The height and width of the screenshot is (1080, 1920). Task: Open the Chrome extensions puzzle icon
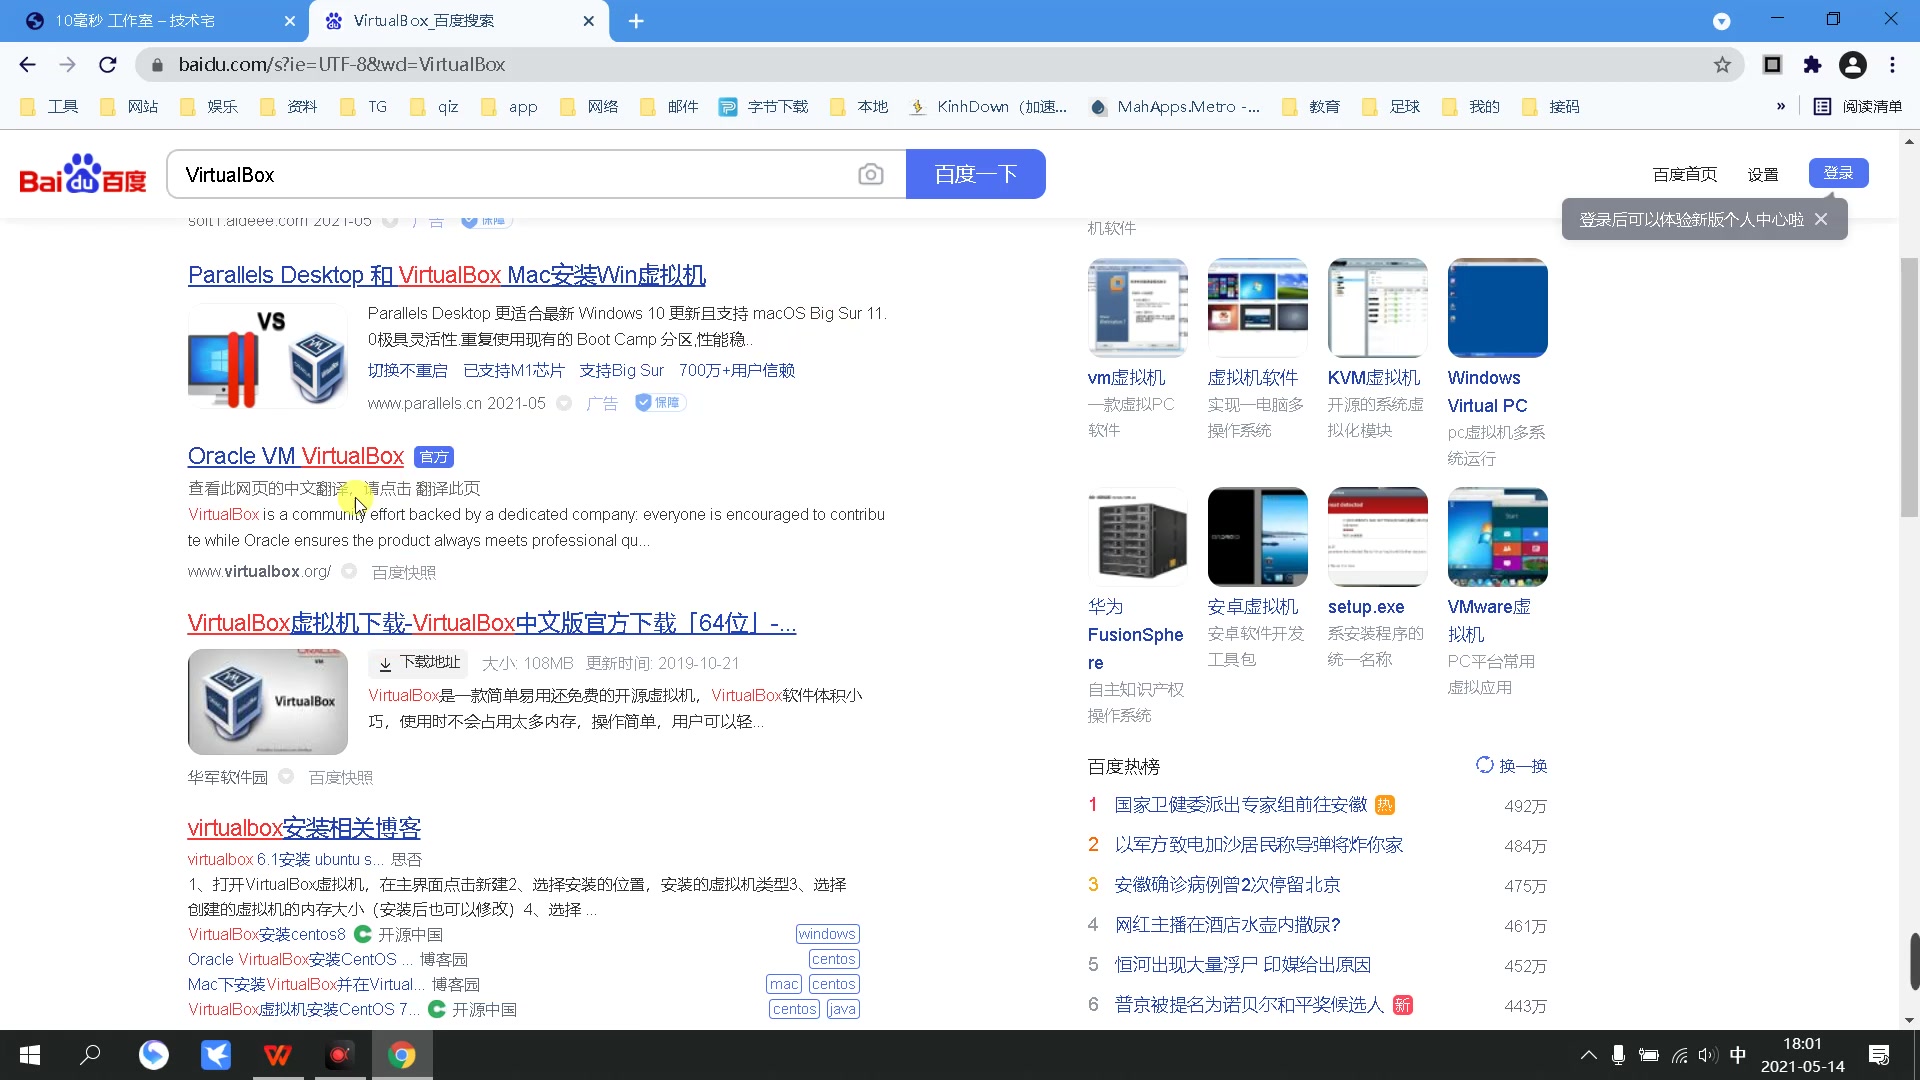1813,64
